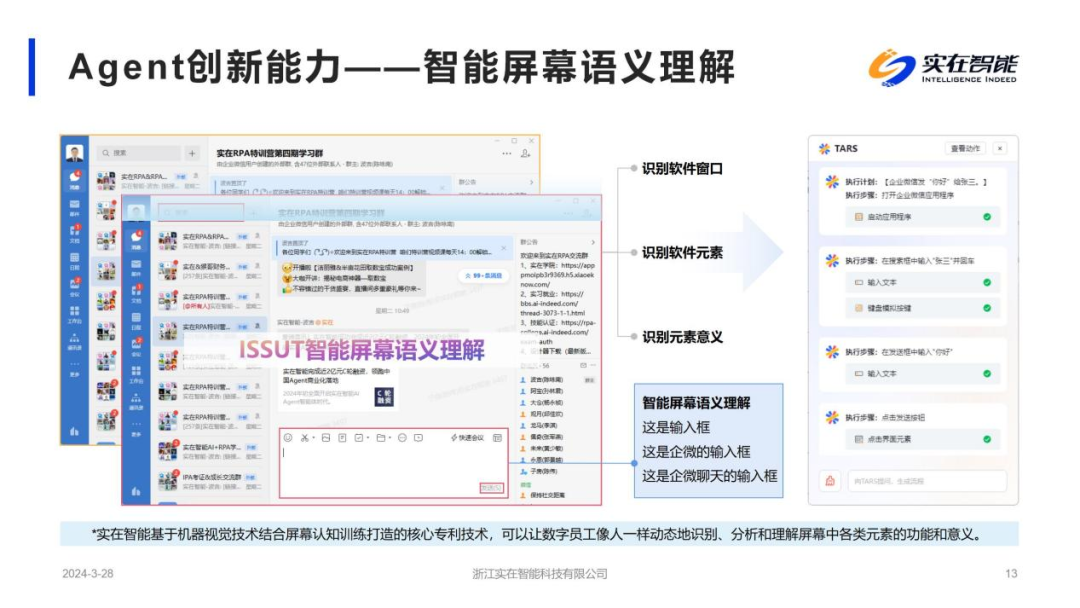Open 文档 in the back WeCom window sidebar
The width and height of the screenshot is (1080, 608).
click(x=74, y=233)
